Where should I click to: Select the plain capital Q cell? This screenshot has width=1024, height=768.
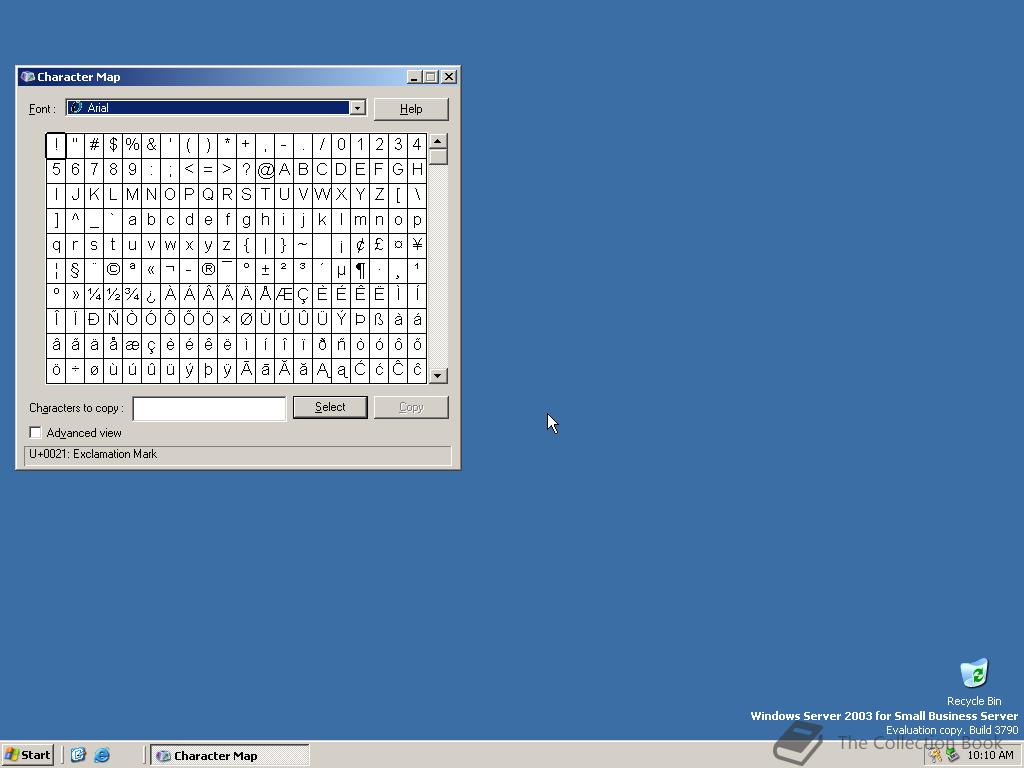click(208, 195)
